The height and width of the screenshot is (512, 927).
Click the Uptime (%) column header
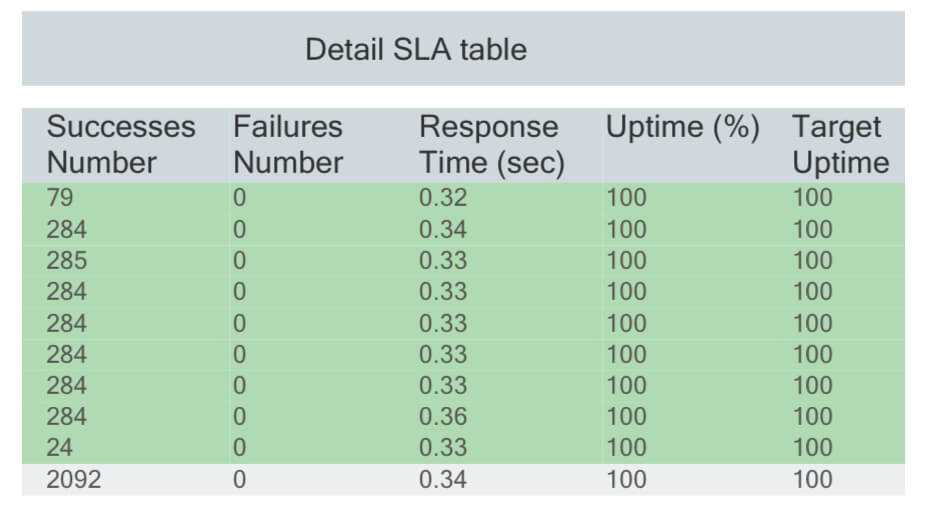click(x=683, y=127)
